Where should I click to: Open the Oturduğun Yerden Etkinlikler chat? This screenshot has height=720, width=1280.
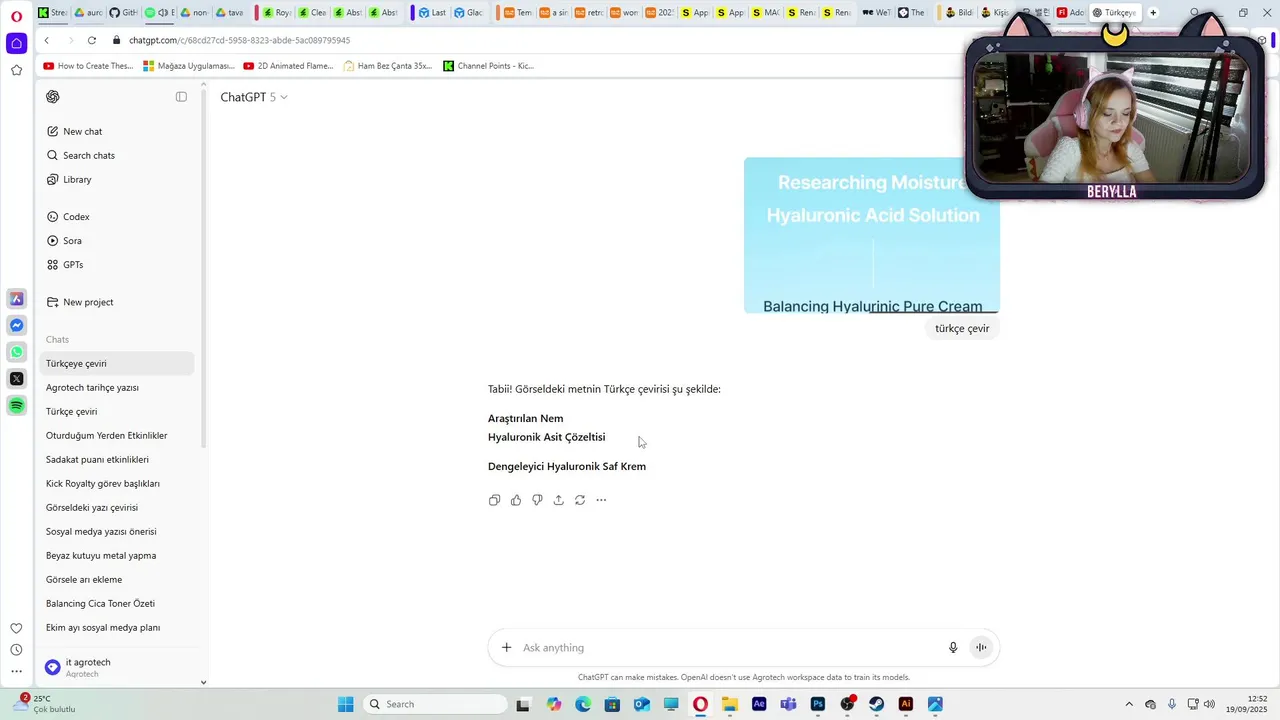(x=117, y=436)
